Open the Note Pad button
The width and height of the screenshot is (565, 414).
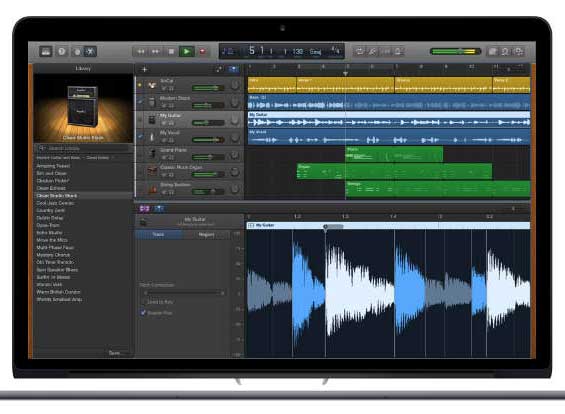tap(492, 52)
